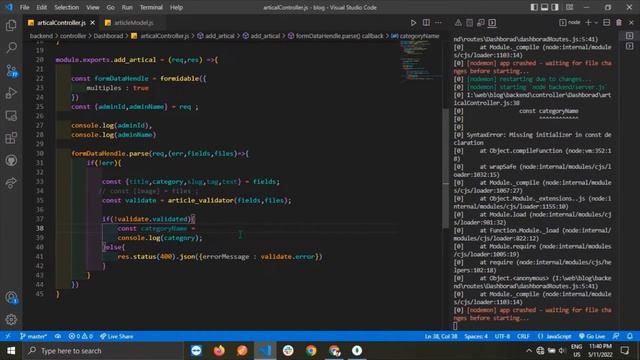Click Ln 38, Col 38 cursor position

coord(441,336)
